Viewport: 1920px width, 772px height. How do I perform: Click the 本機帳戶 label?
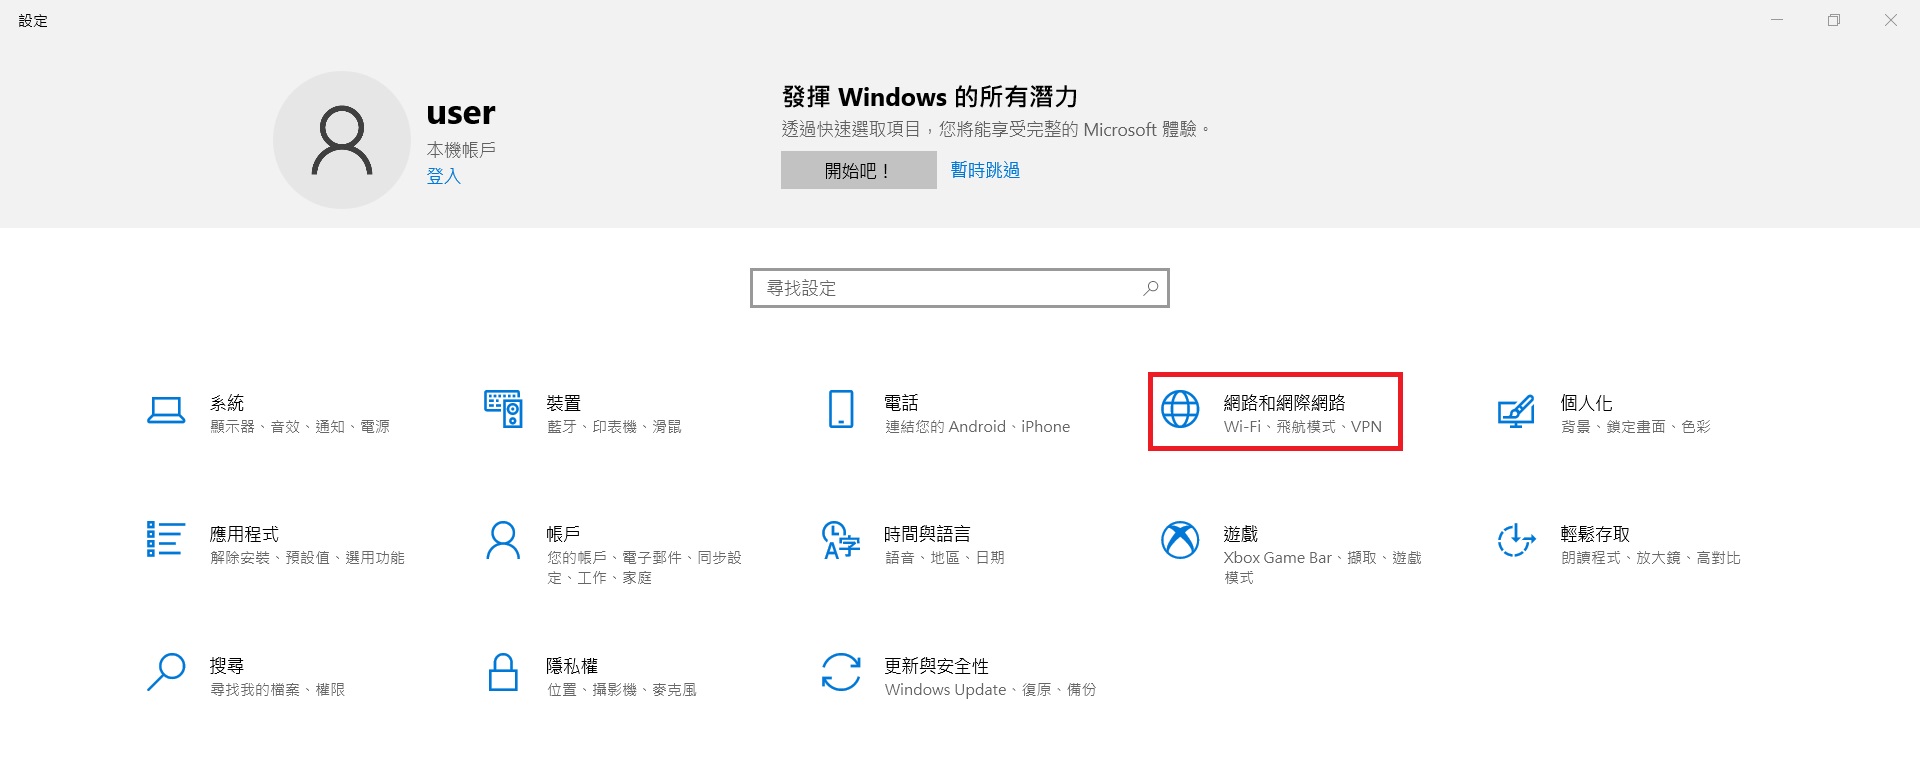(461, 150)
